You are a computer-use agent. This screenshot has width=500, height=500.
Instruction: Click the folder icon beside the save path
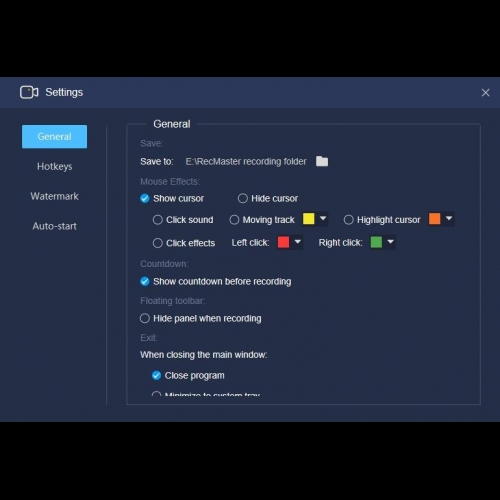(x=322, y=161)
